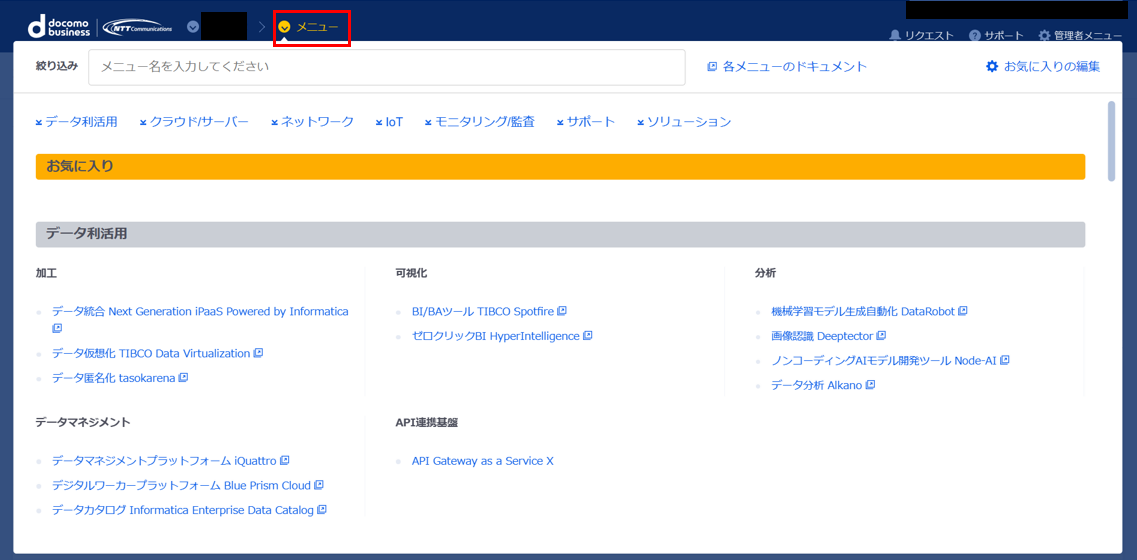Jump to ネットワーク section anchor
The image size is (1137, 560).
click(312, 122)
